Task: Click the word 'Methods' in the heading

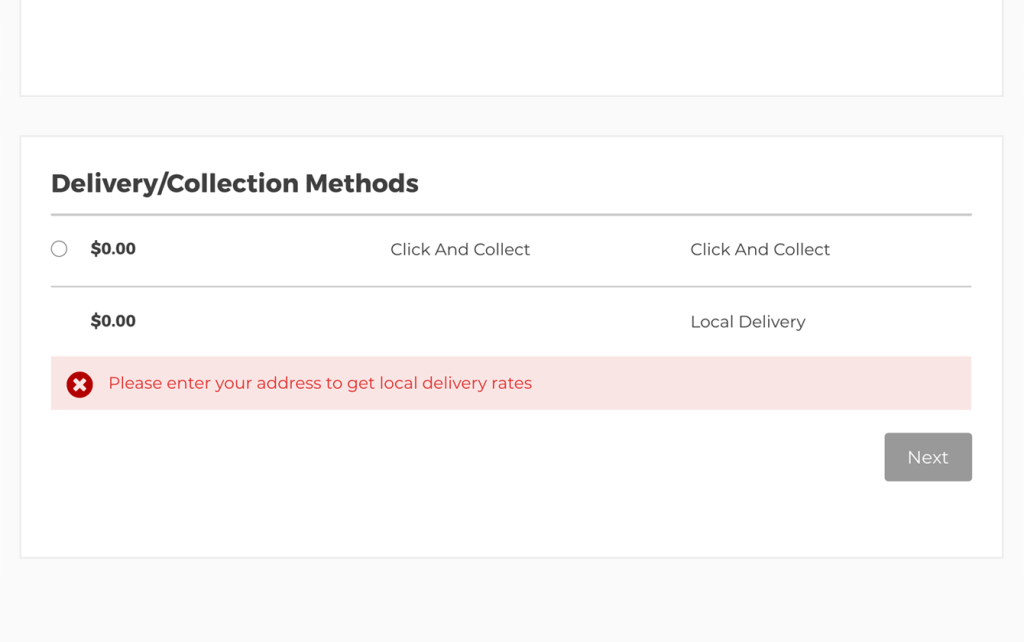Action: tap(362, 184)
